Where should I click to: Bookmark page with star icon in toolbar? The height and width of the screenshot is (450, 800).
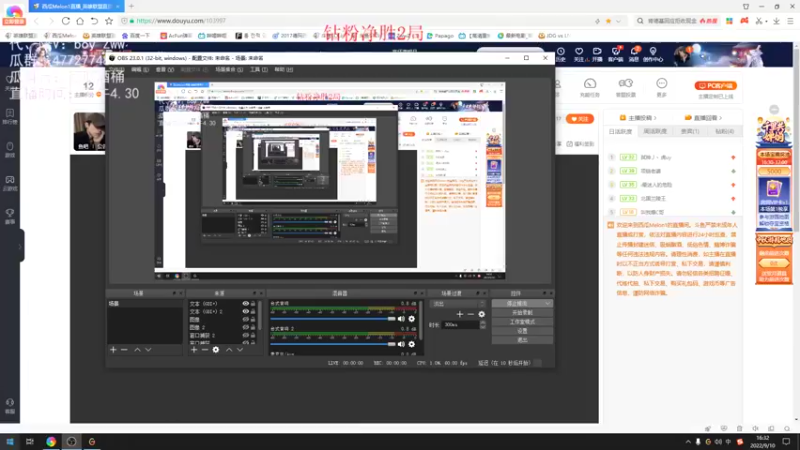tap(109, 21)
